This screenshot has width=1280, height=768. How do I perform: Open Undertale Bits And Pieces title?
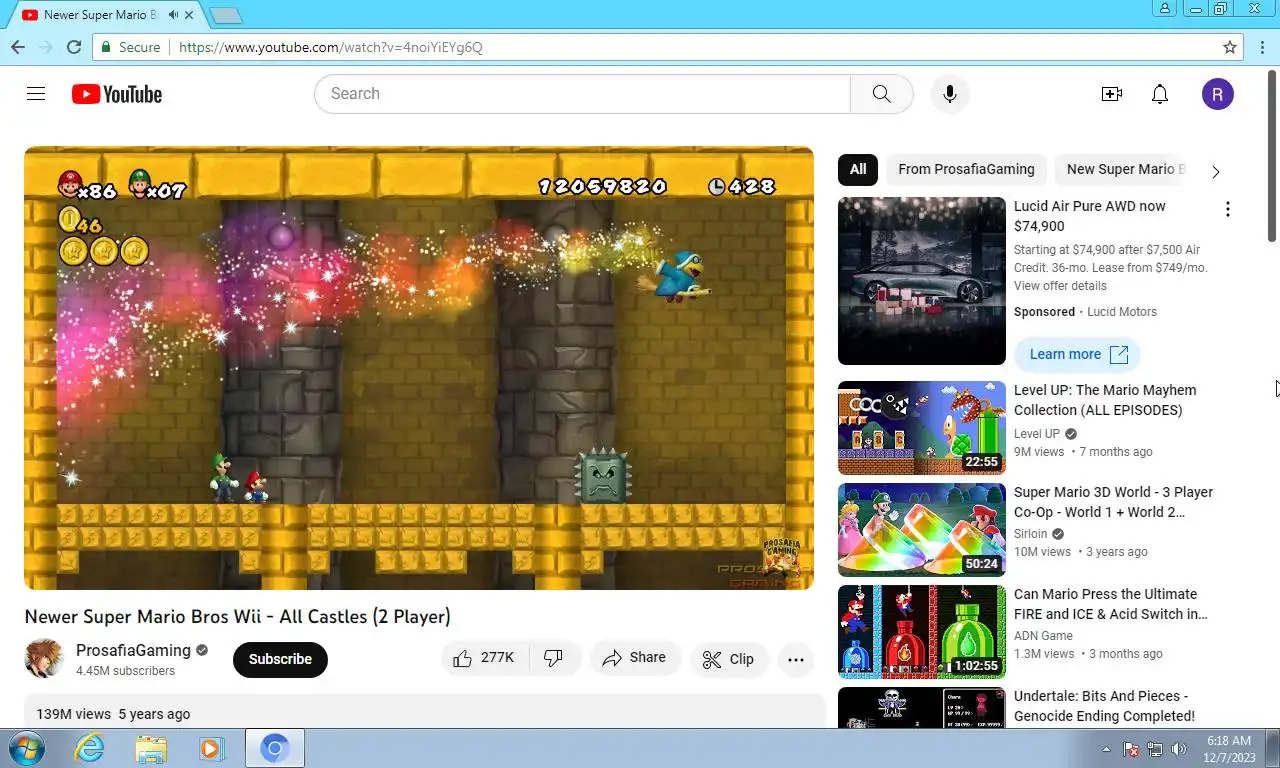click(1104, 706)
